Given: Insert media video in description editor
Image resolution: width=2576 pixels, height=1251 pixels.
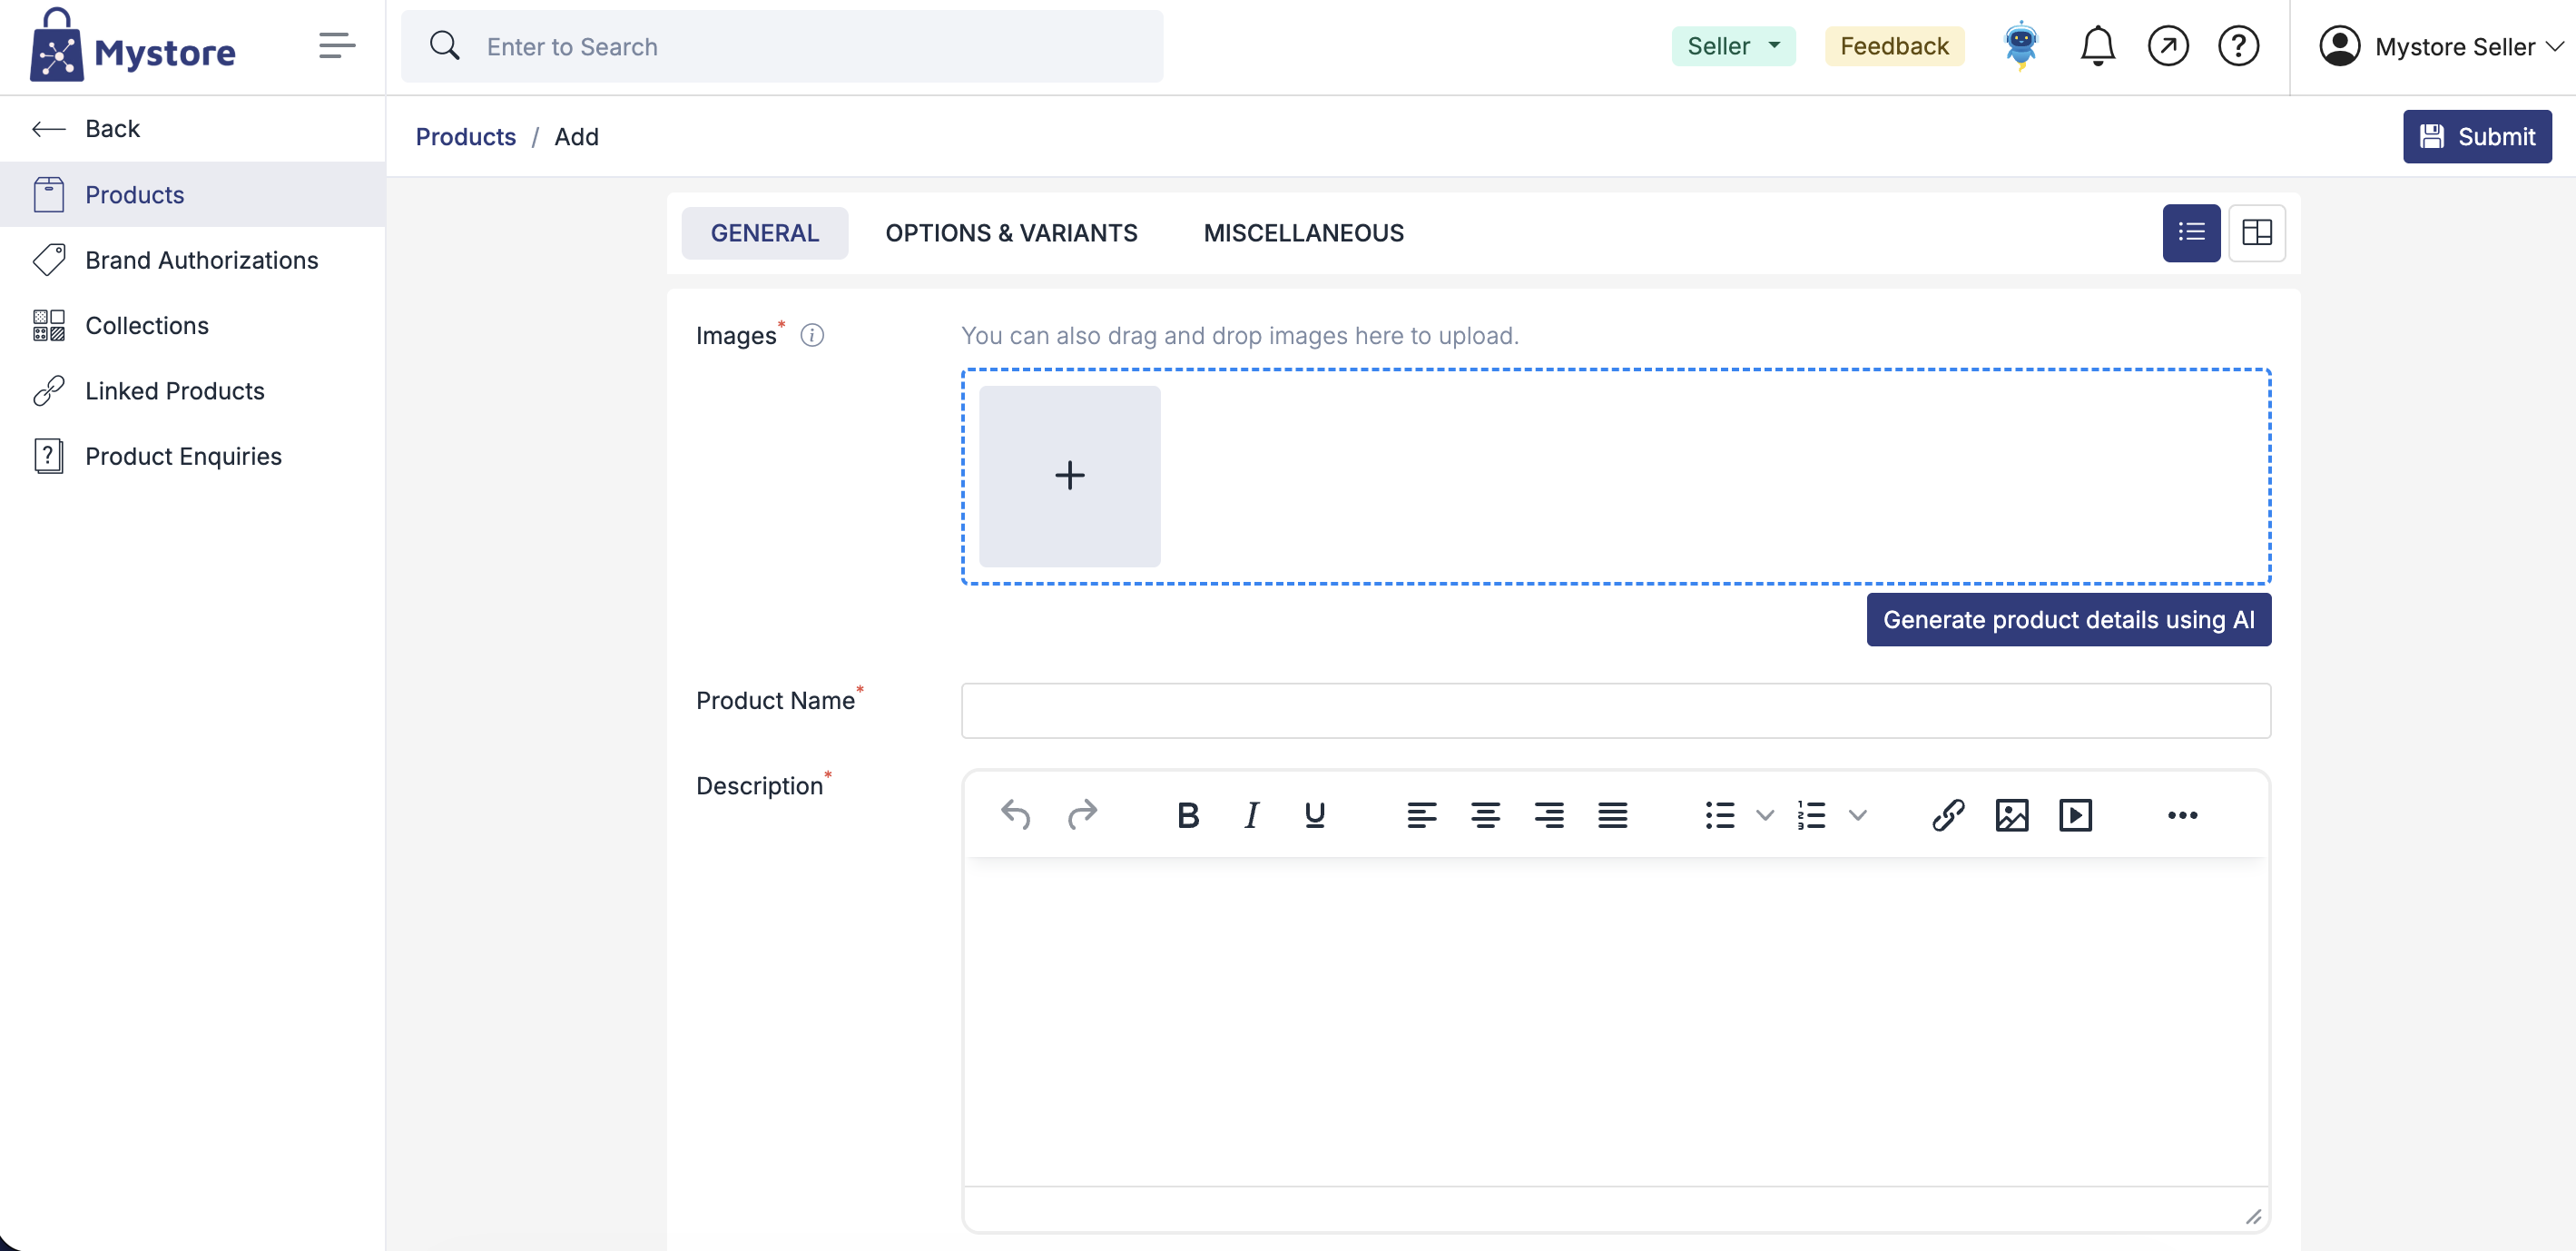Looking at the screenshot, I should point(2075,815).
